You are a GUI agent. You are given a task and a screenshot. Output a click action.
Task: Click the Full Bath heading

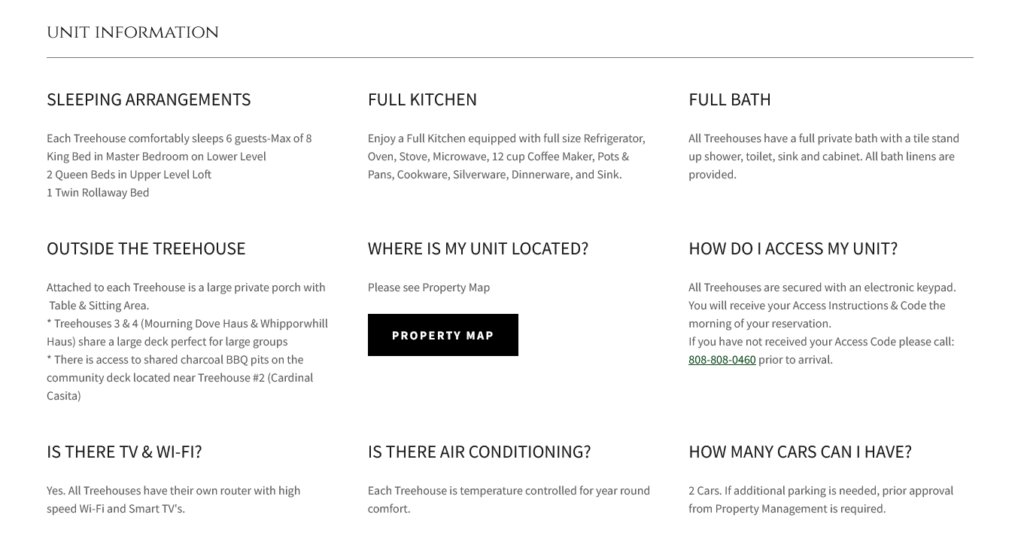[729, 99]
